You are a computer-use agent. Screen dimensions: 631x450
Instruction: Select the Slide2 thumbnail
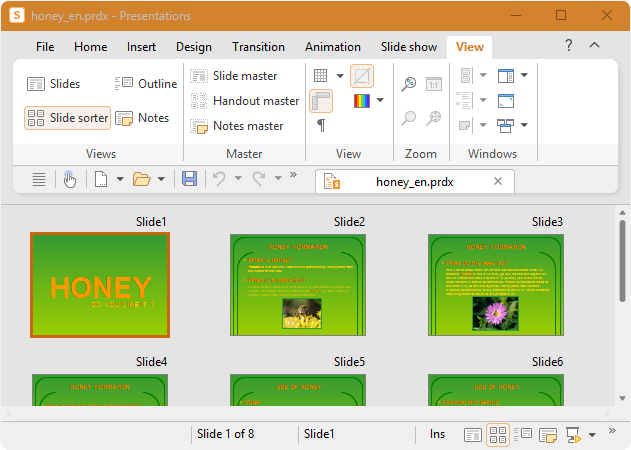click(x=298, y=285)
